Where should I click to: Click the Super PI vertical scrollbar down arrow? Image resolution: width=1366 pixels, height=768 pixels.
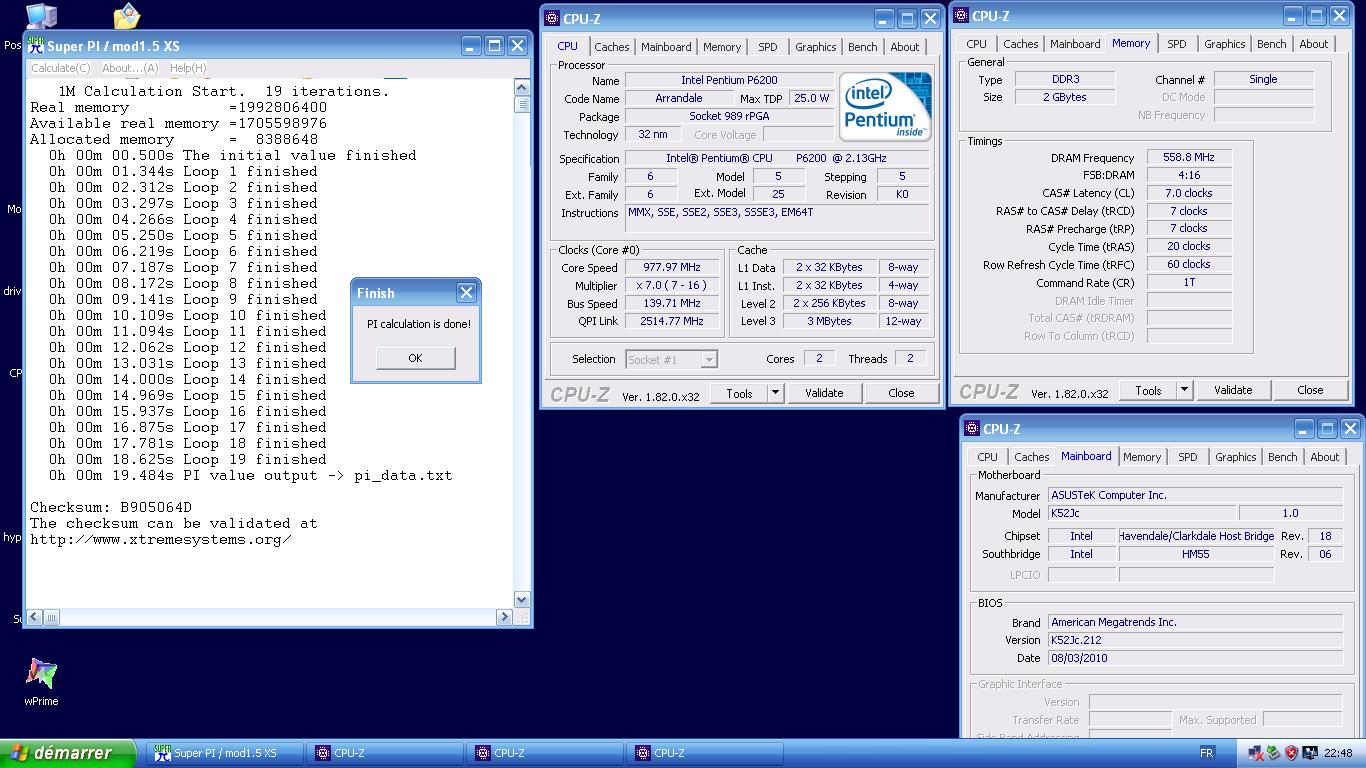521,600
